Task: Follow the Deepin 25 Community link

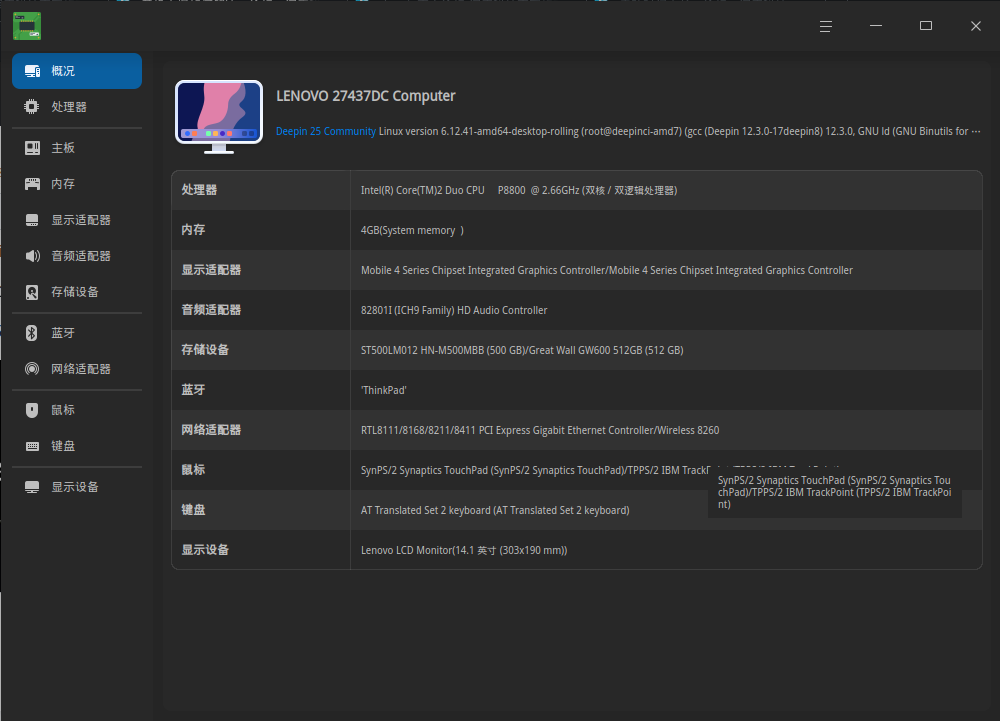Action: [325, 131]
